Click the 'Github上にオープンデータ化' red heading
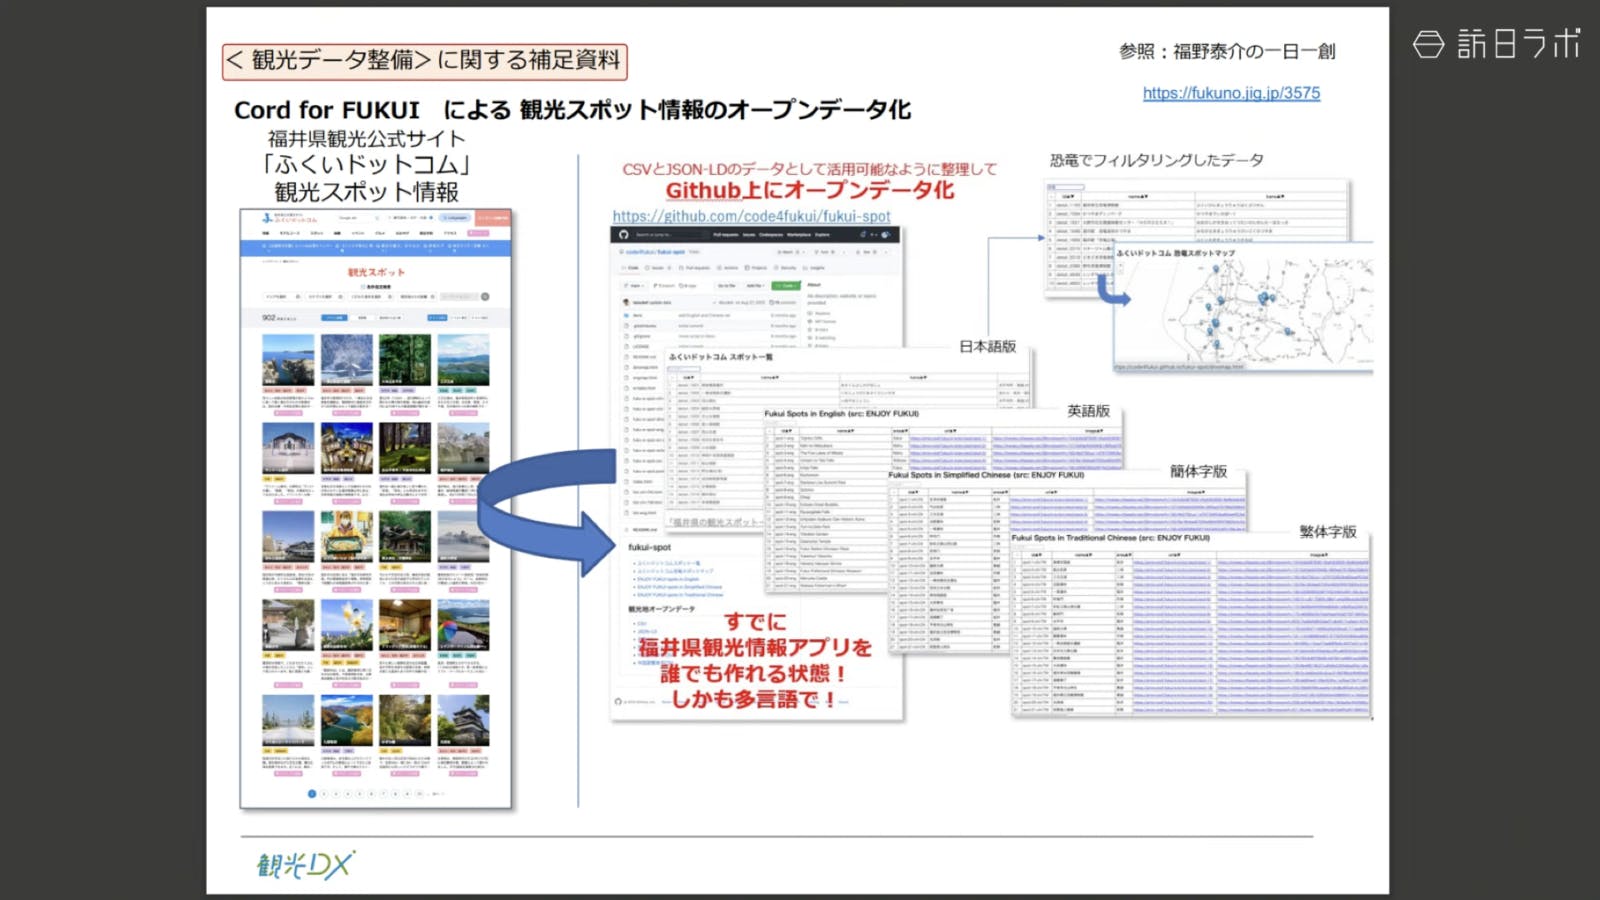Image resolution: width=1600 pixels, height=900 pixels. pos(810,190)
